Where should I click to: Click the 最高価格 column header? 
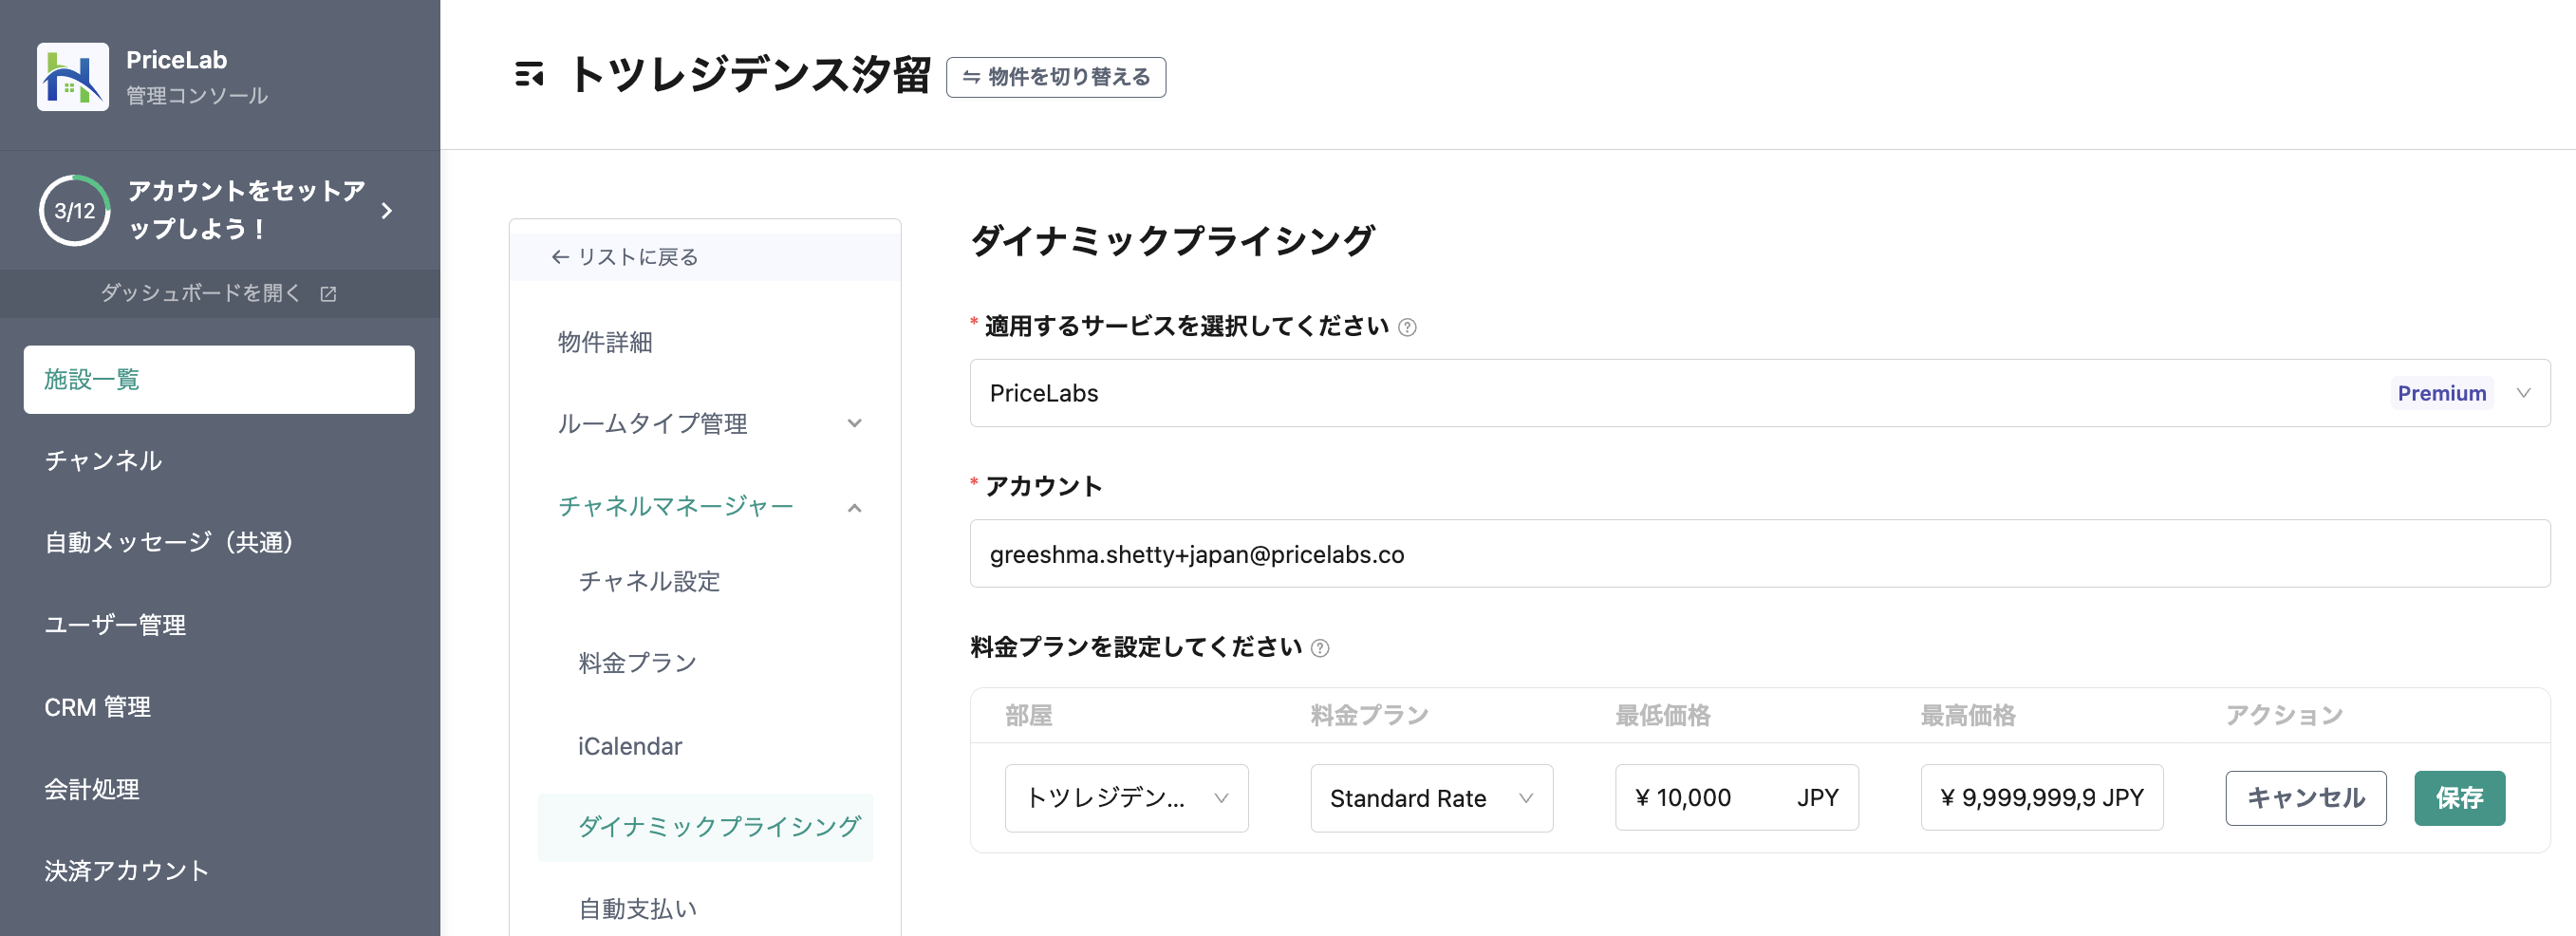tap(1967, 716)
